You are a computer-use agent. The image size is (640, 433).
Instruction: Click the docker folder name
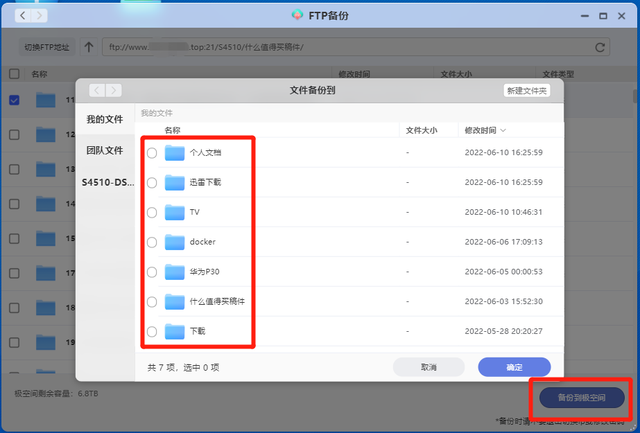tap(202, 242)
